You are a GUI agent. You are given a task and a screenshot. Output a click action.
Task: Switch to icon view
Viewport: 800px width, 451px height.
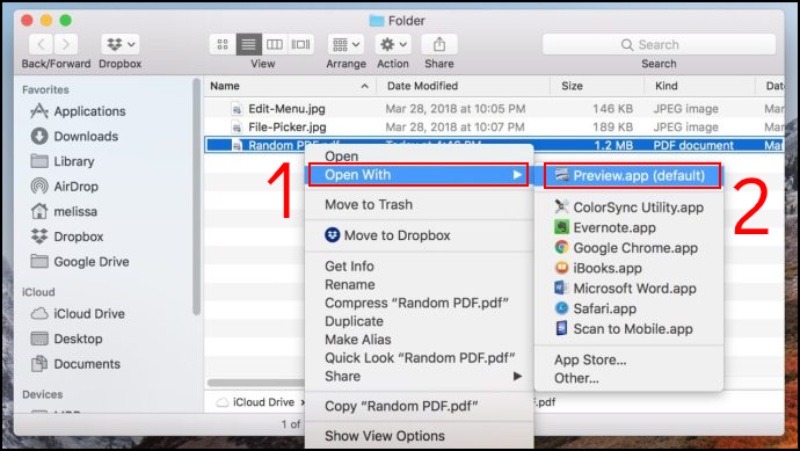pos(222,45)
